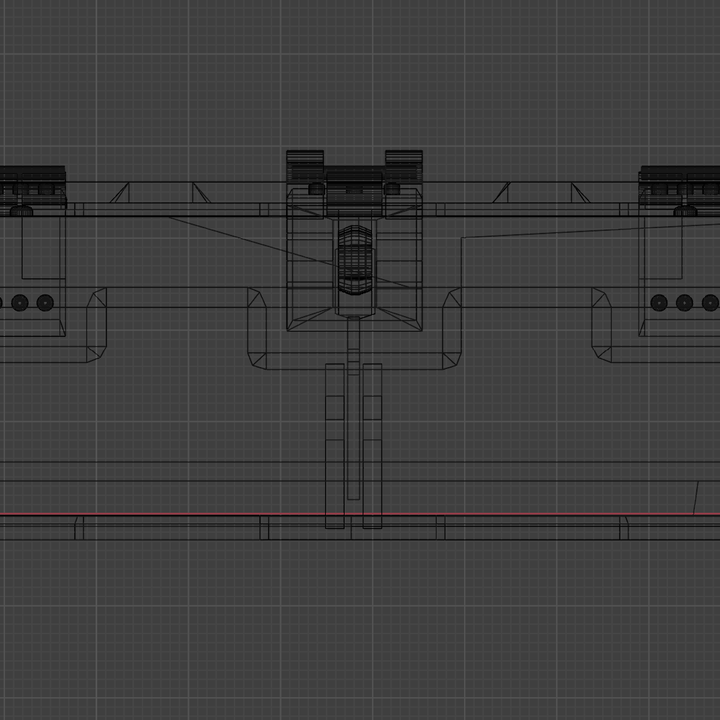
Task: Click the middle screw hole on left assembly
Action: pyautogui.click(x=19, y=302)
